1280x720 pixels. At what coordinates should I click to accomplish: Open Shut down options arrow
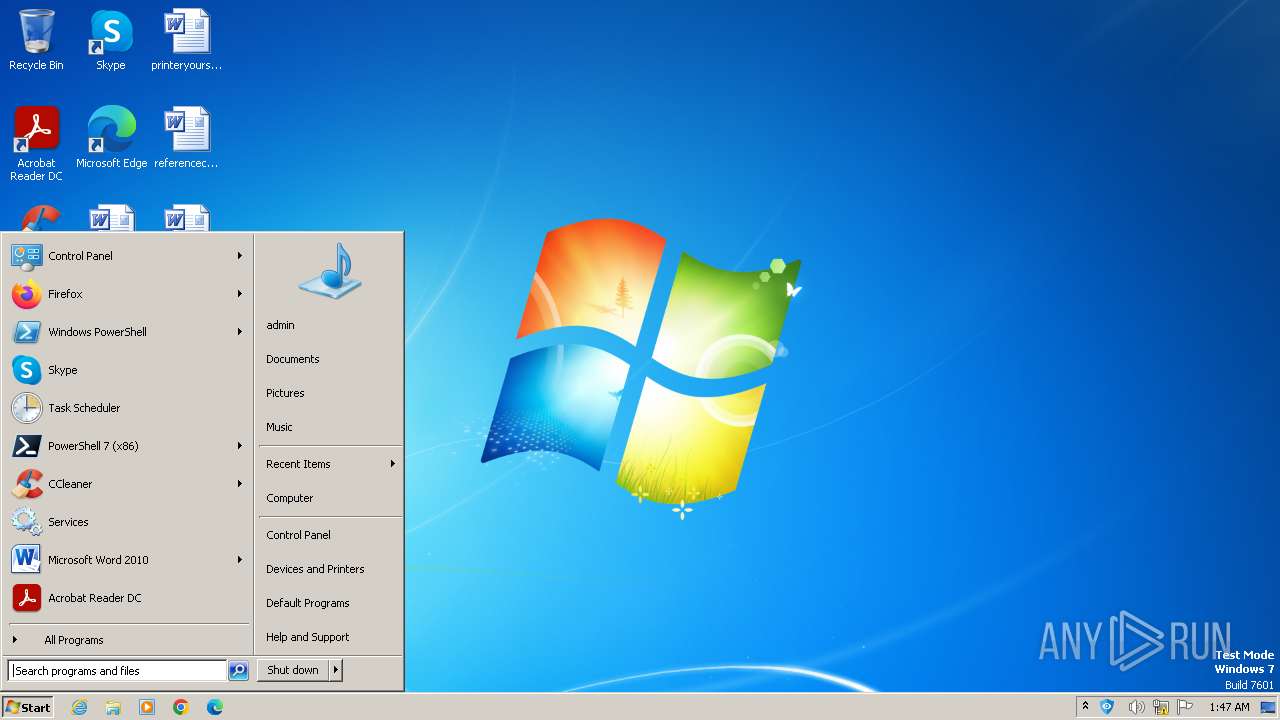(336, 670)
